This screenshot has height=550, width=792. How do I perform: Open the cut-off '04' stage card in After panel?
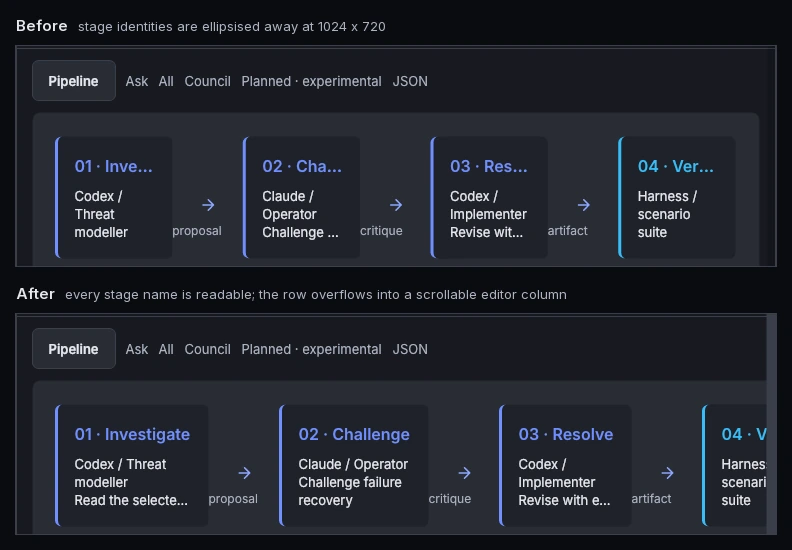(x=734, y=466)
